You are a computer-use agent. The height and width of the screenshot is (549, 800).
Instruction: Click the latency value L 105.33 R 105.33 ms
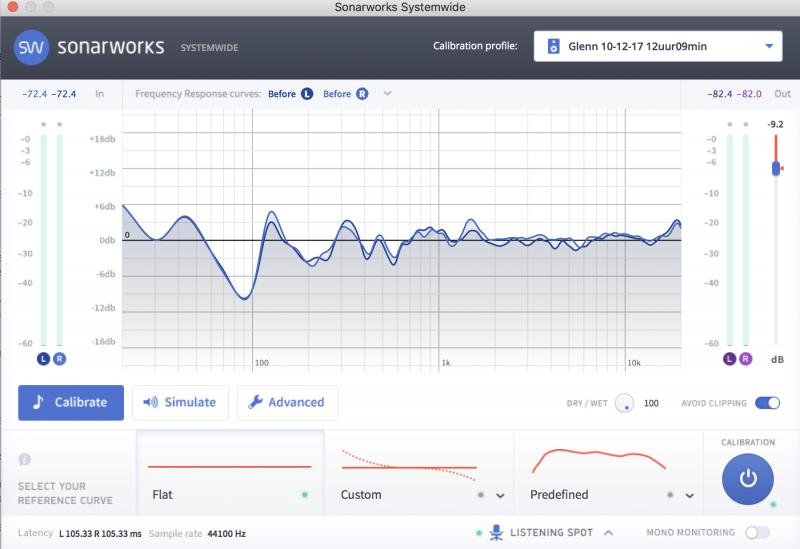(x=100, y=534)
